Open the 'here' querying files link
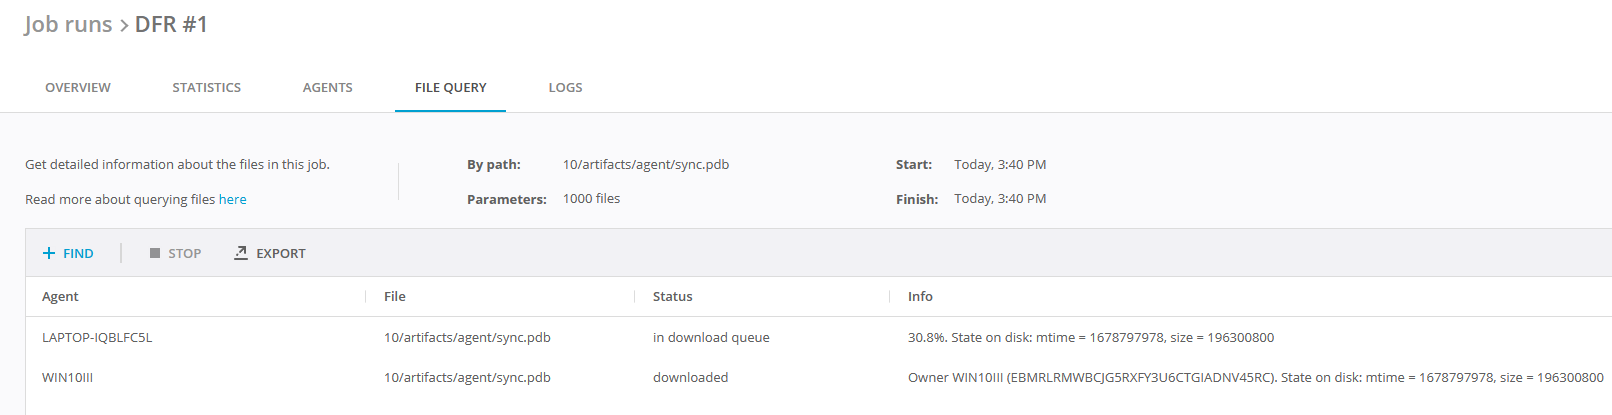Screen dimensions: 1612x415 232,200
